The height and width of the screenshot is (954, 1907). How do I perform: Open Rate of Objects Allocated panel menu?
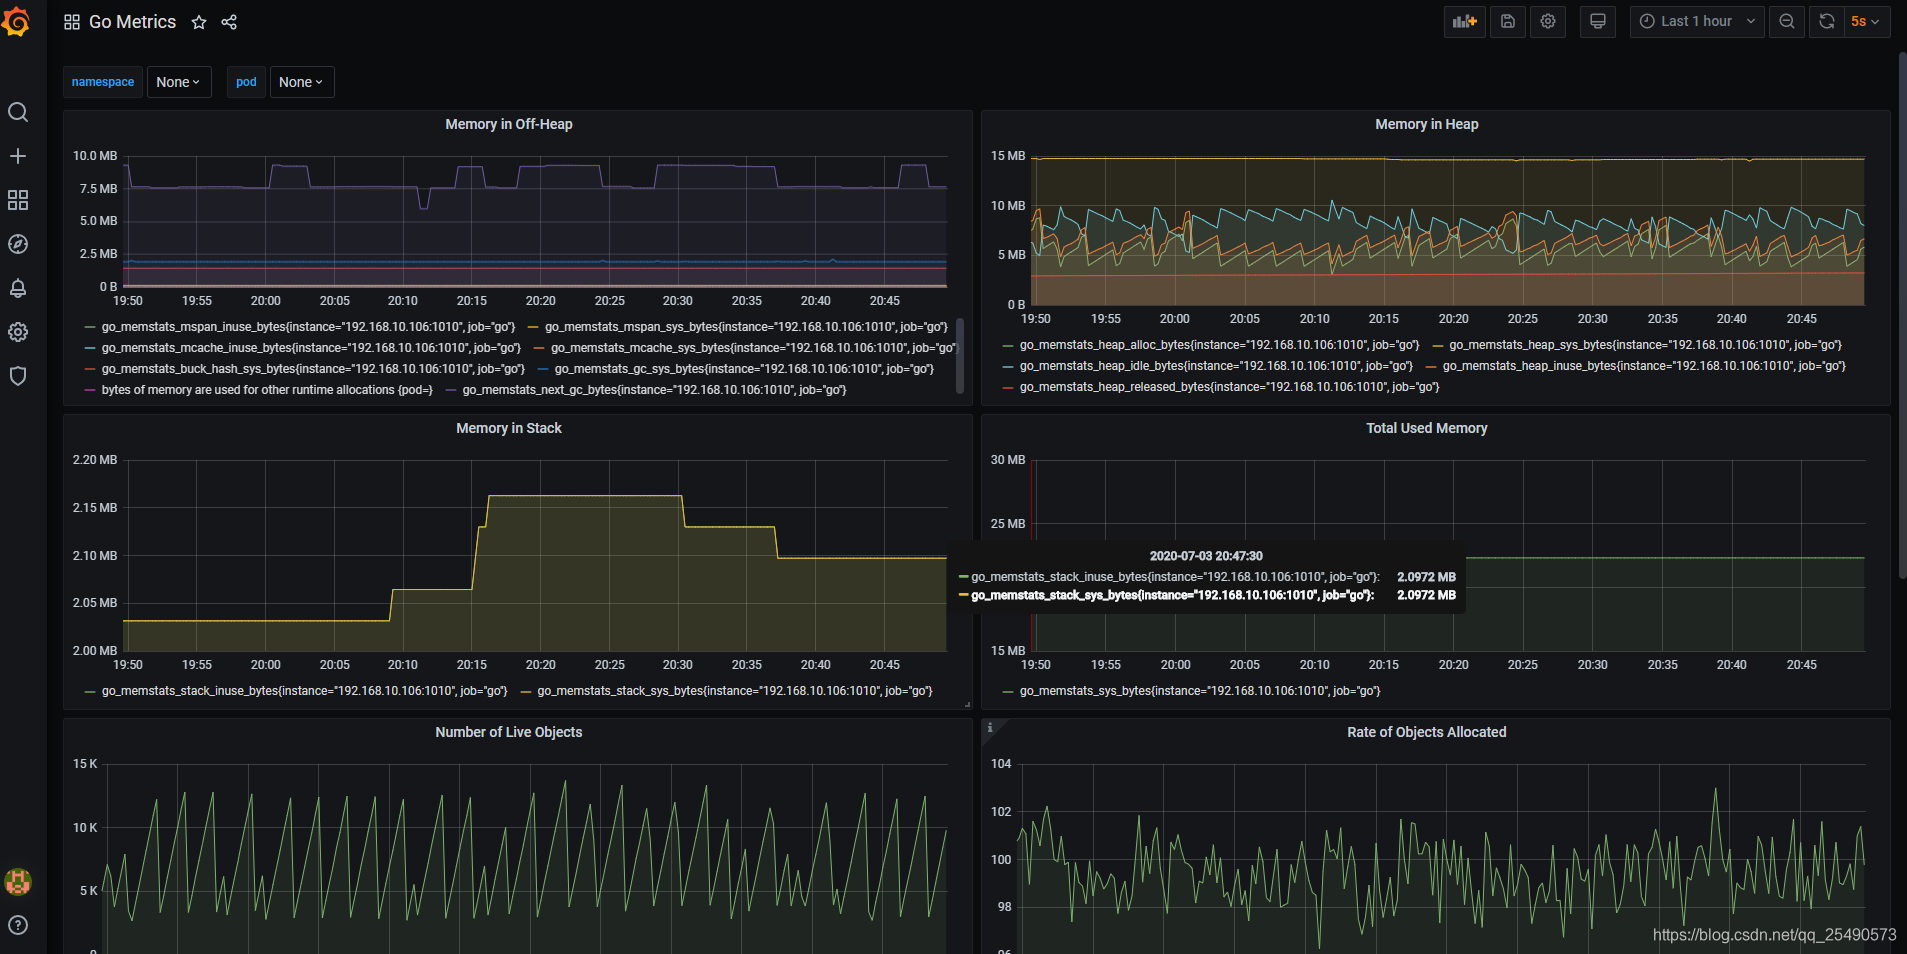click(x=1426, y=732)
